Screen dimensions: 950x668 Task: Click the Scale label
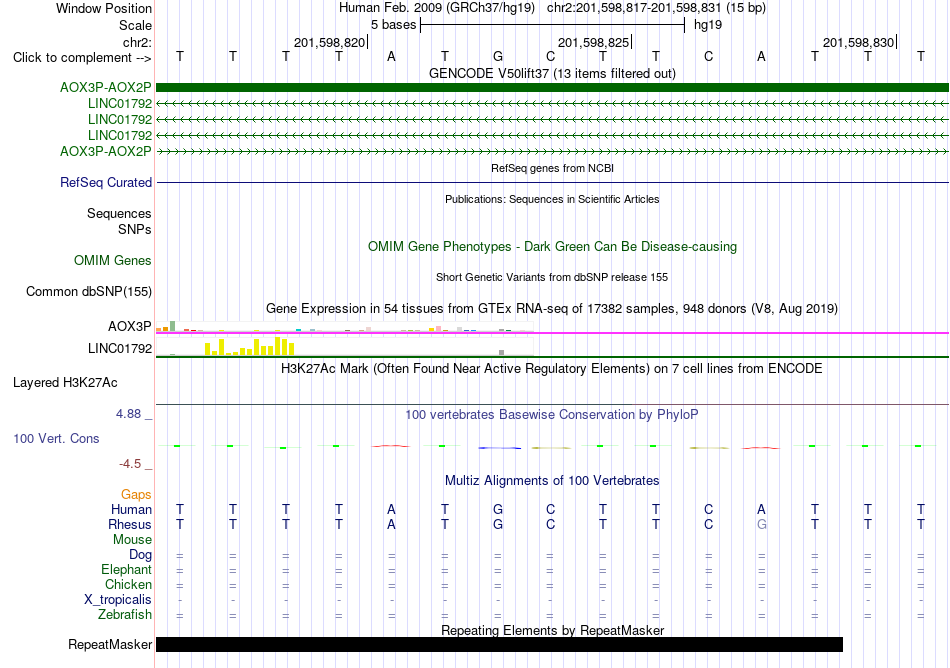tap(135, 25)
